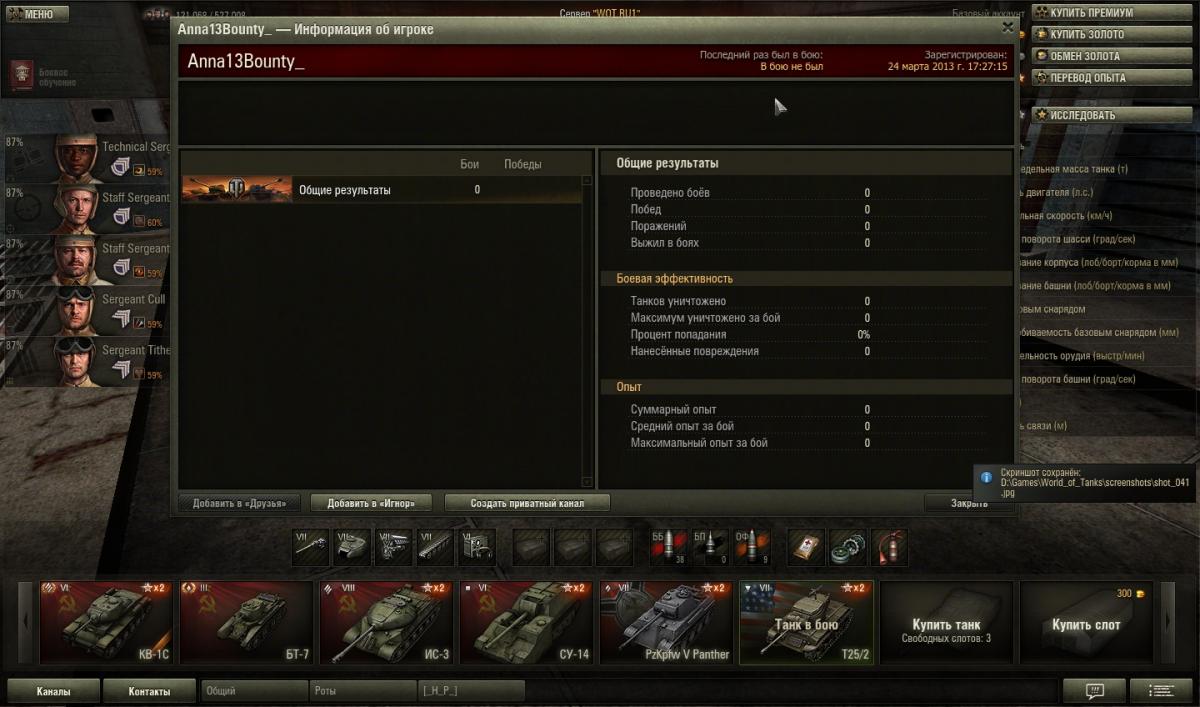Click the screenshot saved notification info icon
1200x707 pixels.
(987, 478)
